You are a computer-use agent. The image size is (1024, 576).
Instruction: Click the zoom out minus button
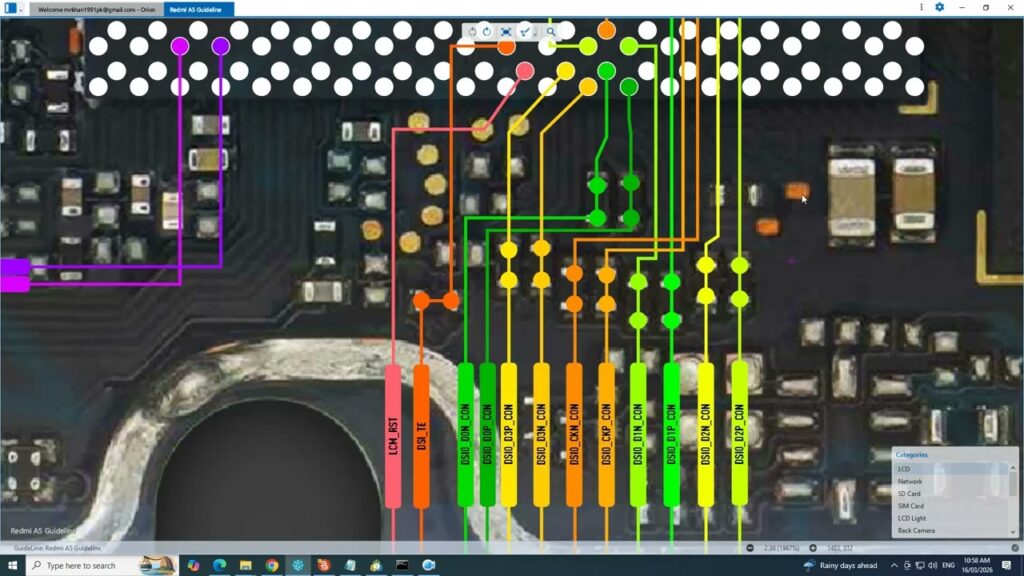750,548
